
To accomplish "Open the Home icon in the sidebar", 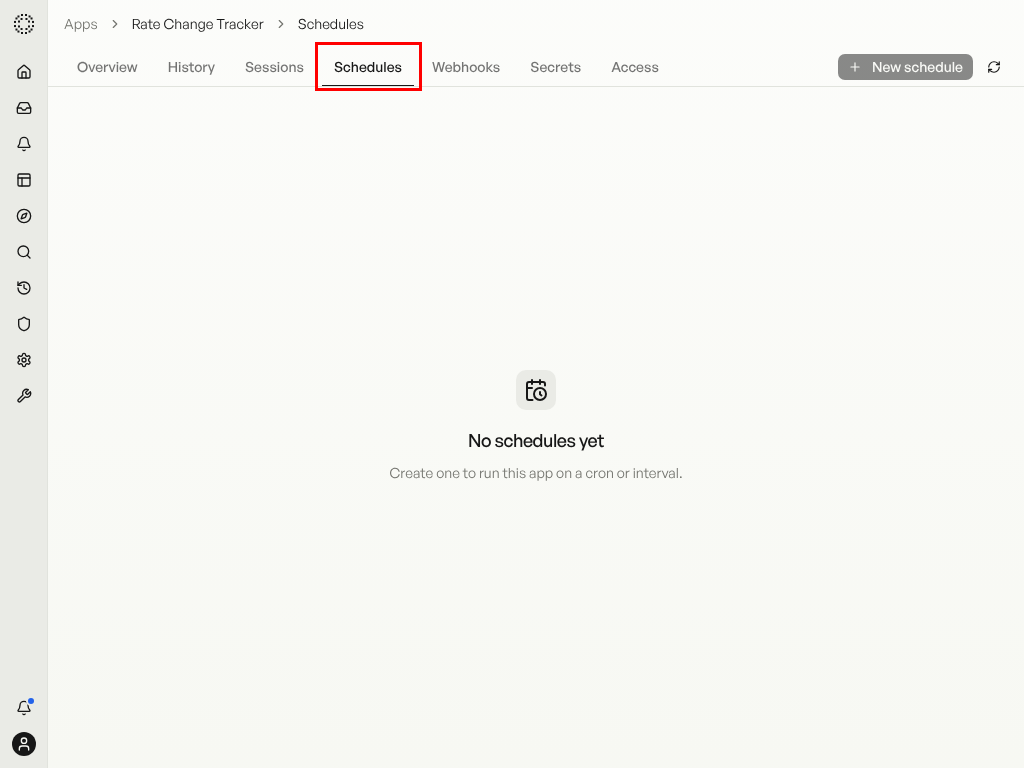I will [24, 72].
